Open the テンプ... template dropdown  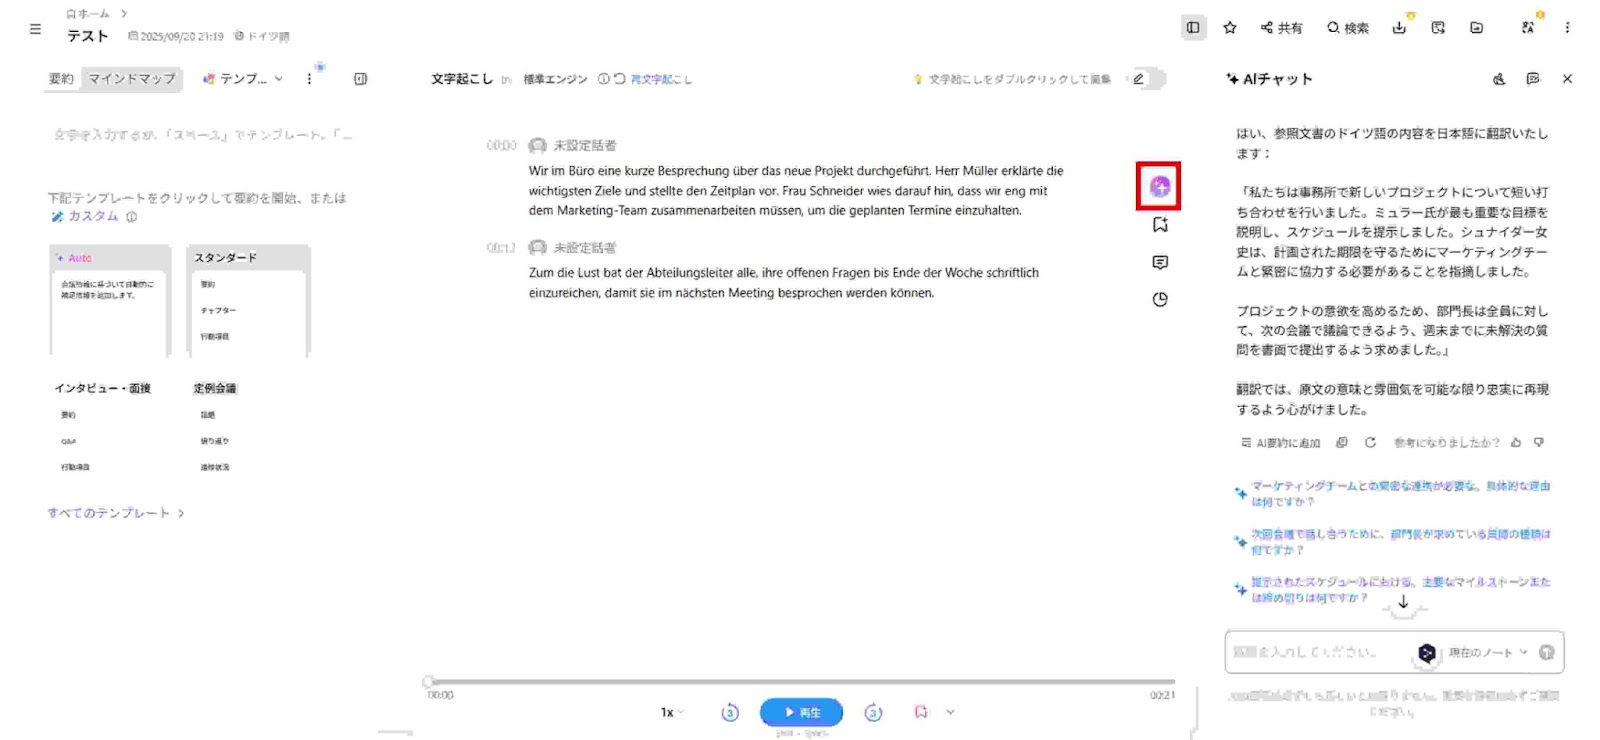tap(243, 78)
